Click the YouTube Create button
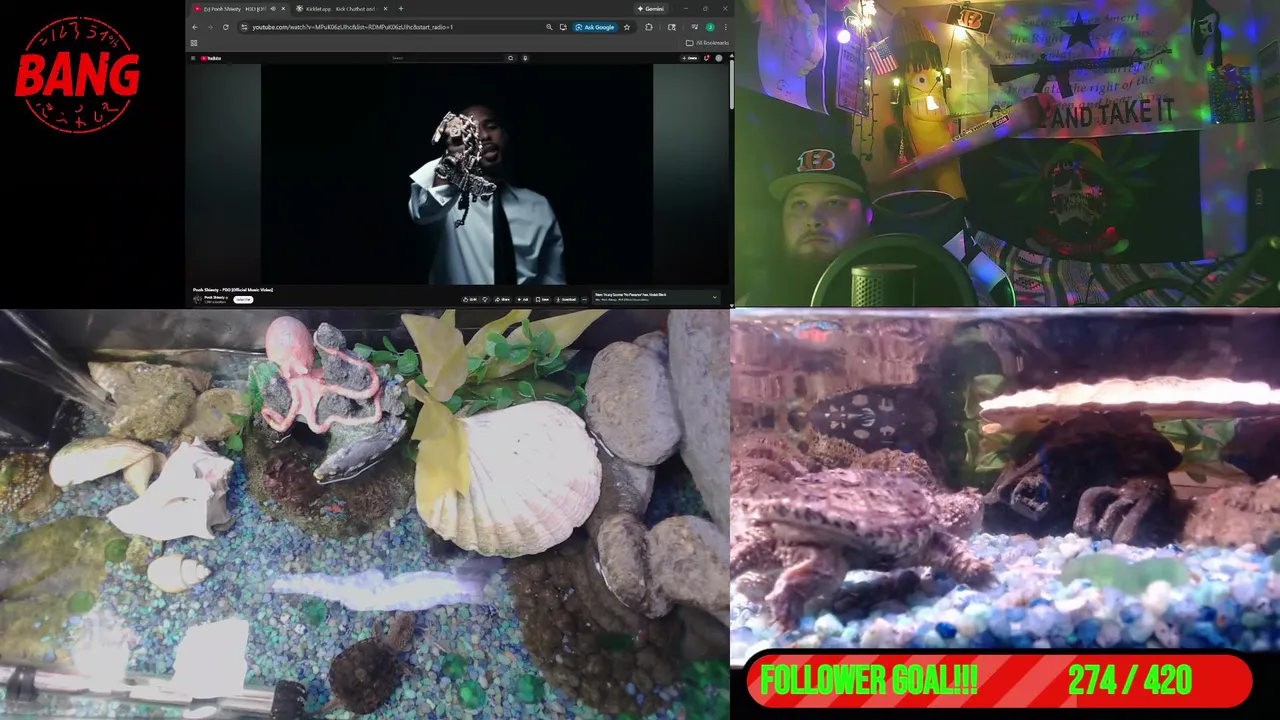Image resolution: width=1280 pixels, height=720 pixels. 690,58
